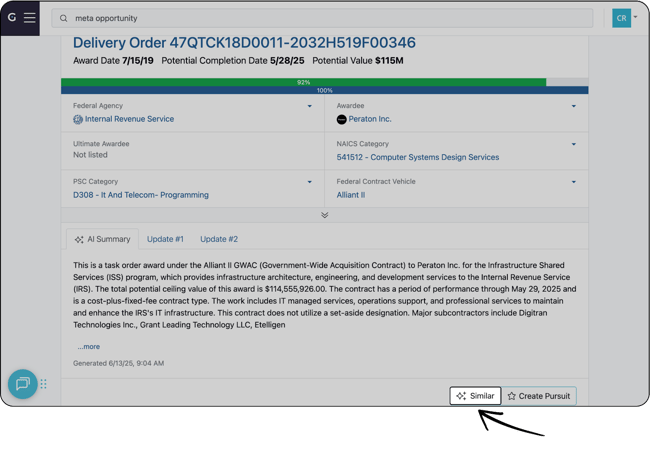This screenshot has width=650, height=450.
Task: Click the chat widget drag handle dots
Action: pos(44,384)
